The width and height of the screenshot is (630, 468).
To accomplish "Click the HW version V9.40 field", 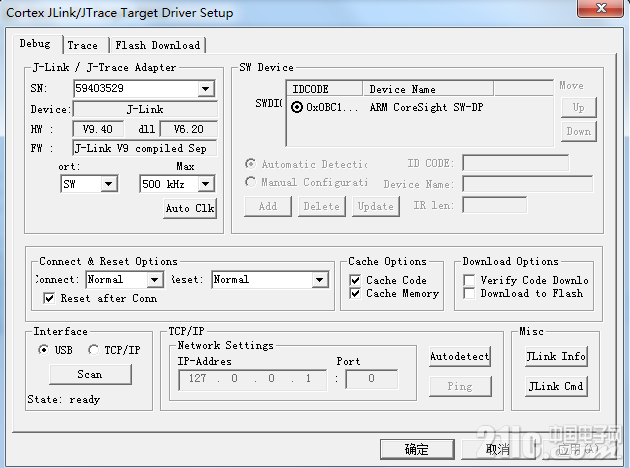I will [98, 129].
